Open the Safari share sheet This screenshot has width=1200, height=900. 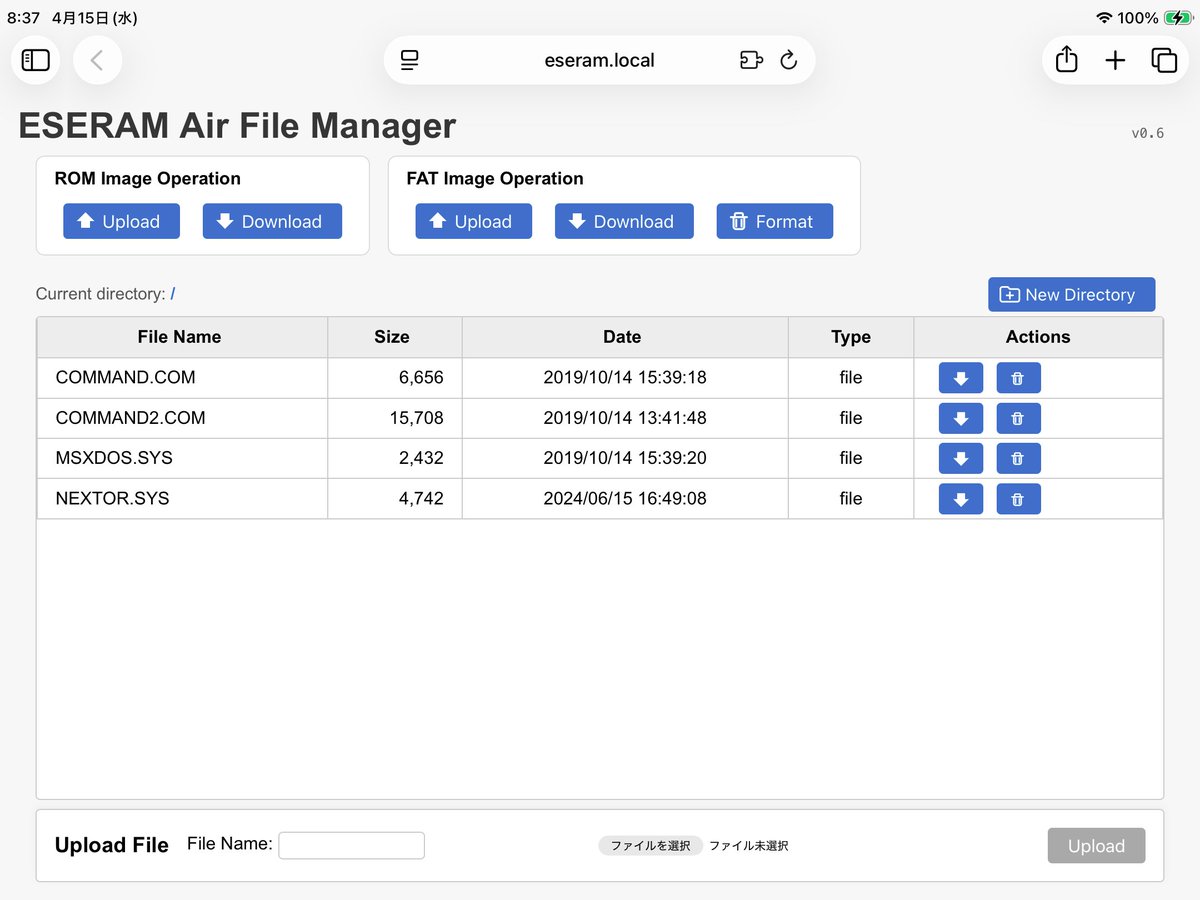point(1067,60)
